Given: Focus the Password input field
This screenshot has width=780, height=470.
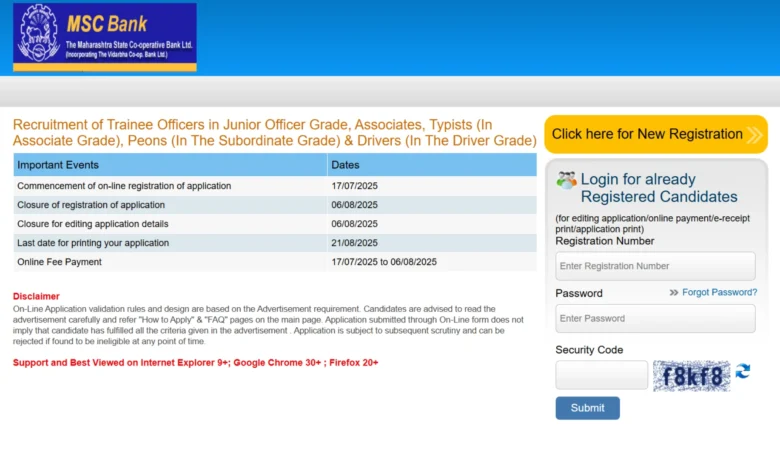Looking at the screenshot, I should (655, 318).
